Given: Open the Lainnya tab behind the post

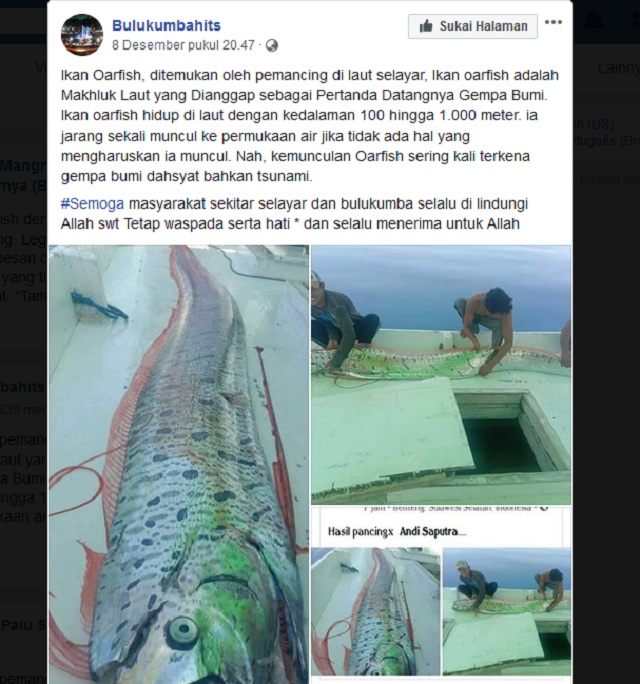Looking at the screenshot, I should pyautogui.click(x=619, y=68).
